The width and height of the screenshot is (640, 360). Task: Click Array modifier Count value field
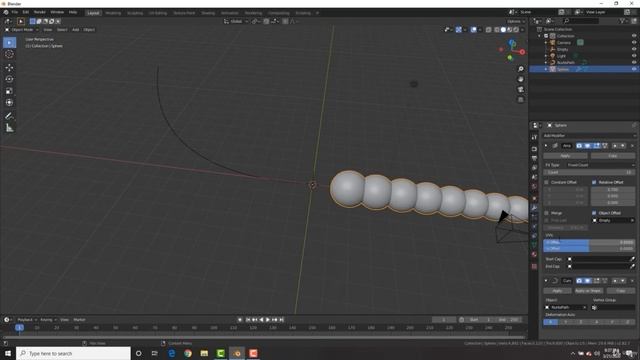click(589, 173)
